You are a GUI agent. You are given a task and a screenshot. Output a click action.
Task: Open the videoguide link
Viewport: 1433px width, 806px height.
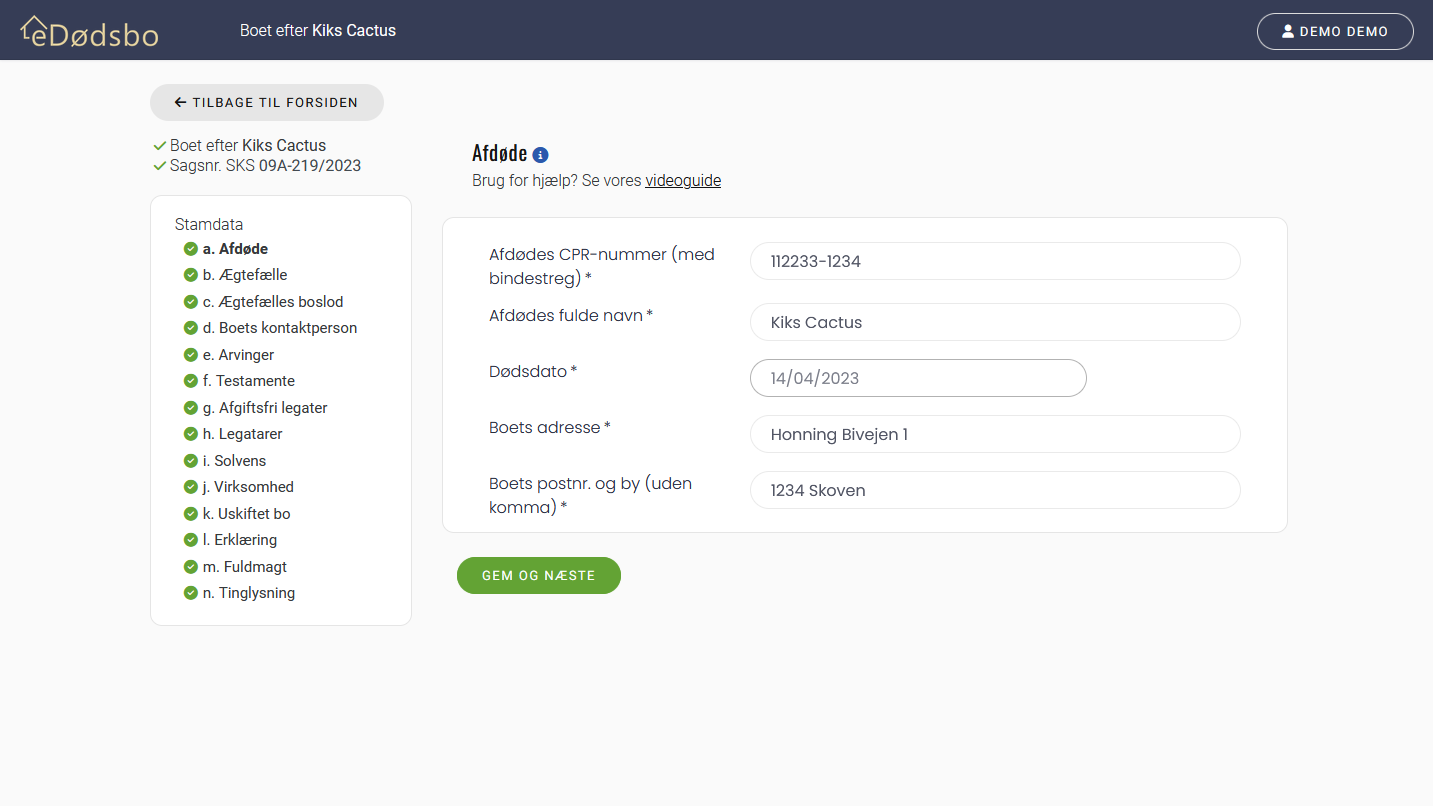(x=683, y=181)
